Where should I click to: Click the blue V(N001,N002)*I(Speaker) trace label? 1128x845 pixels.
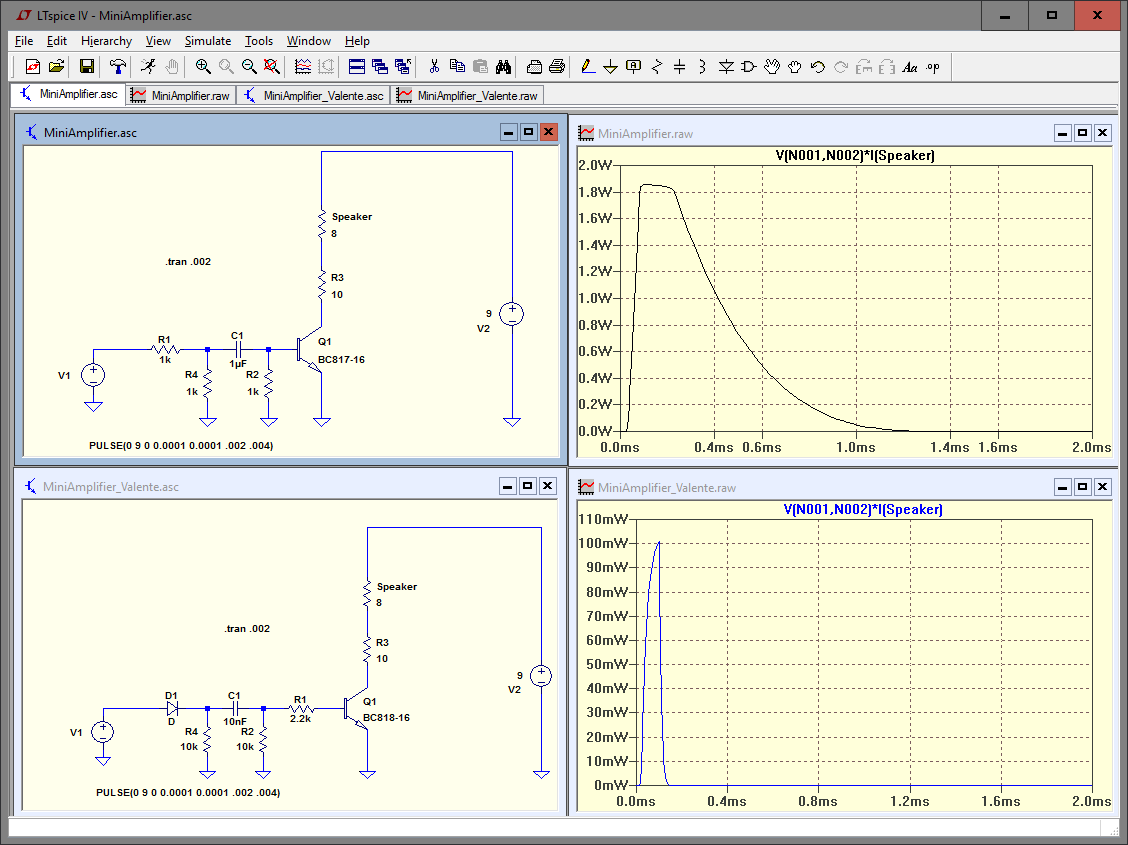863,509
